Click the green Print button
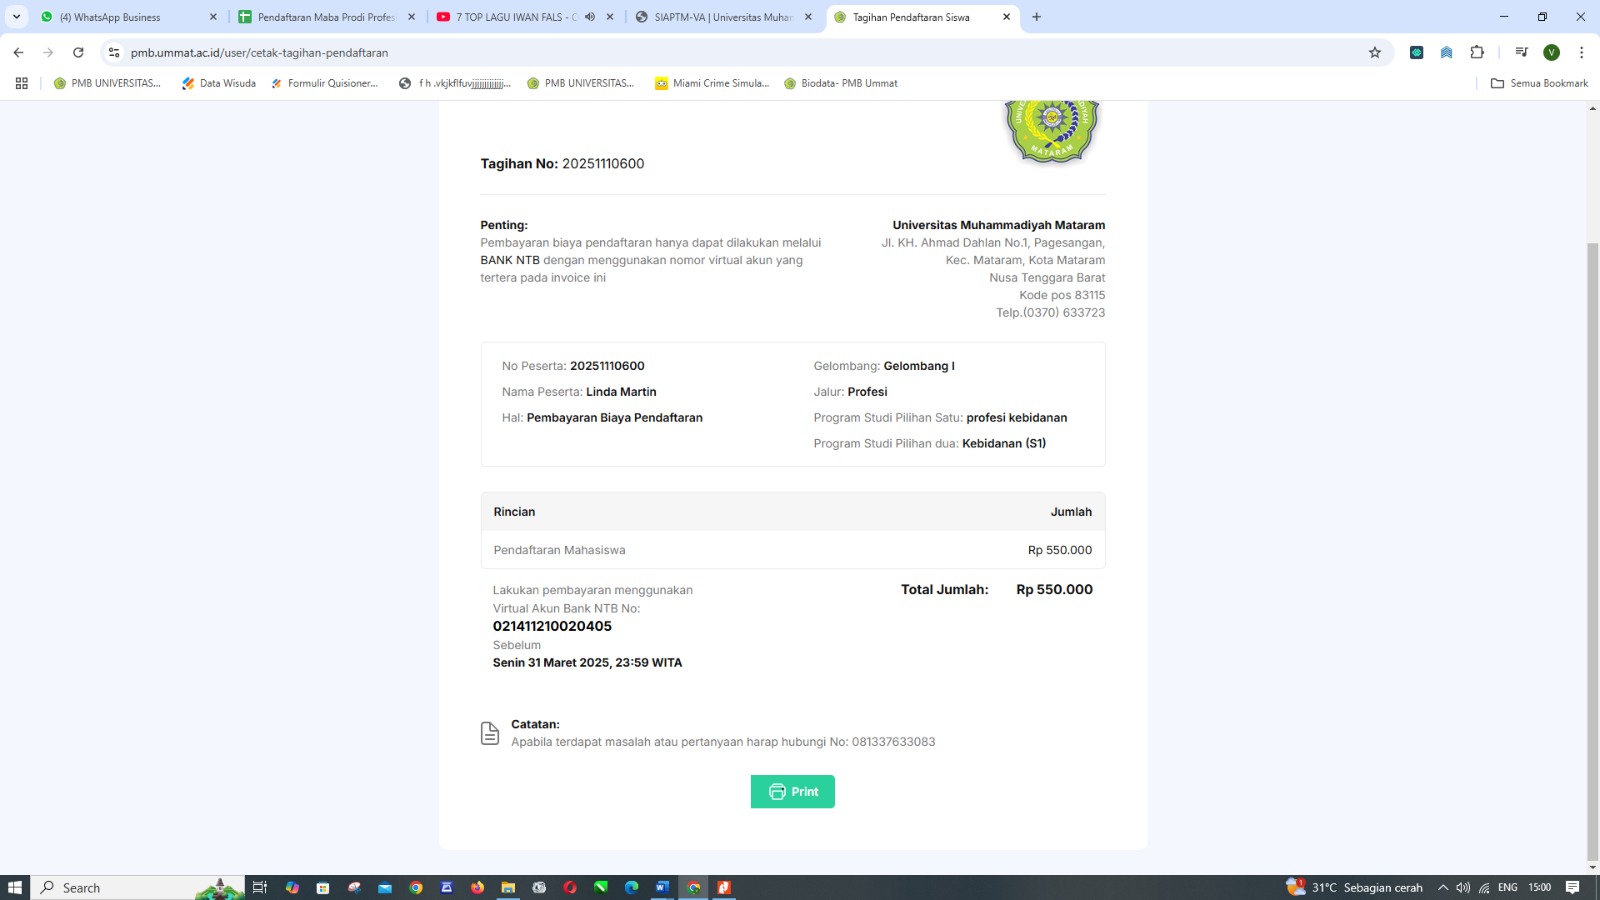1600x900 pixels. coord(792,791)
